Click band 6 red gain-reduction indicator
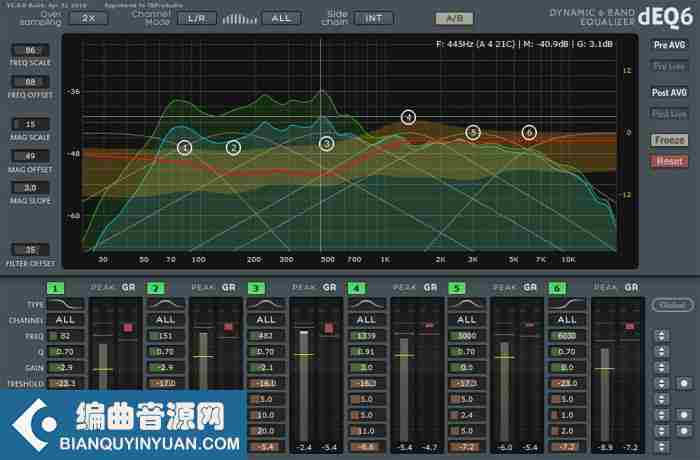Viewport: 700px width, 460px height. [x=630, y=326]
